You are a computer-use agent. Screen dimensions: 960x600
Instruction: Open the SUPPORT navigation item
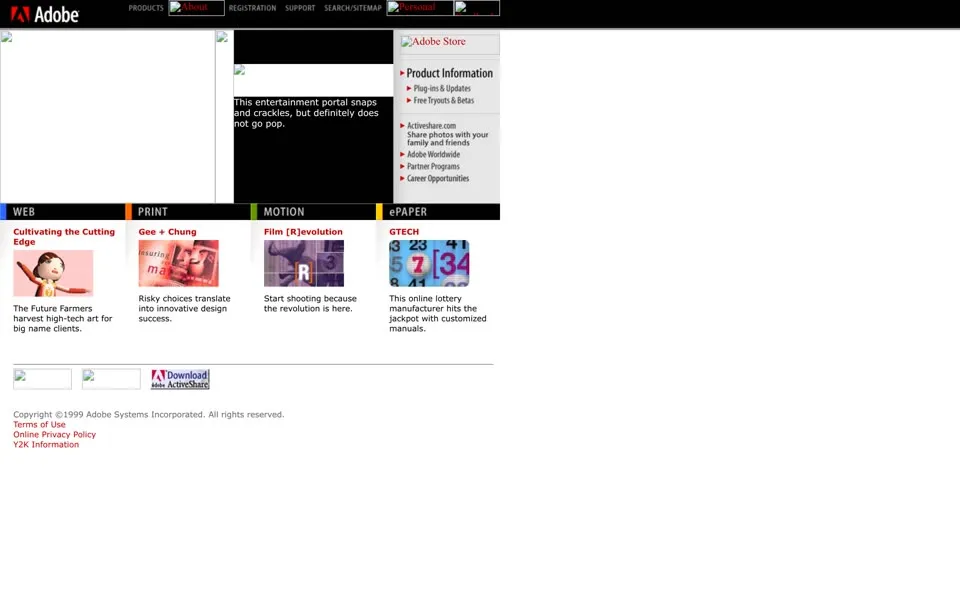tap(300, 8)
